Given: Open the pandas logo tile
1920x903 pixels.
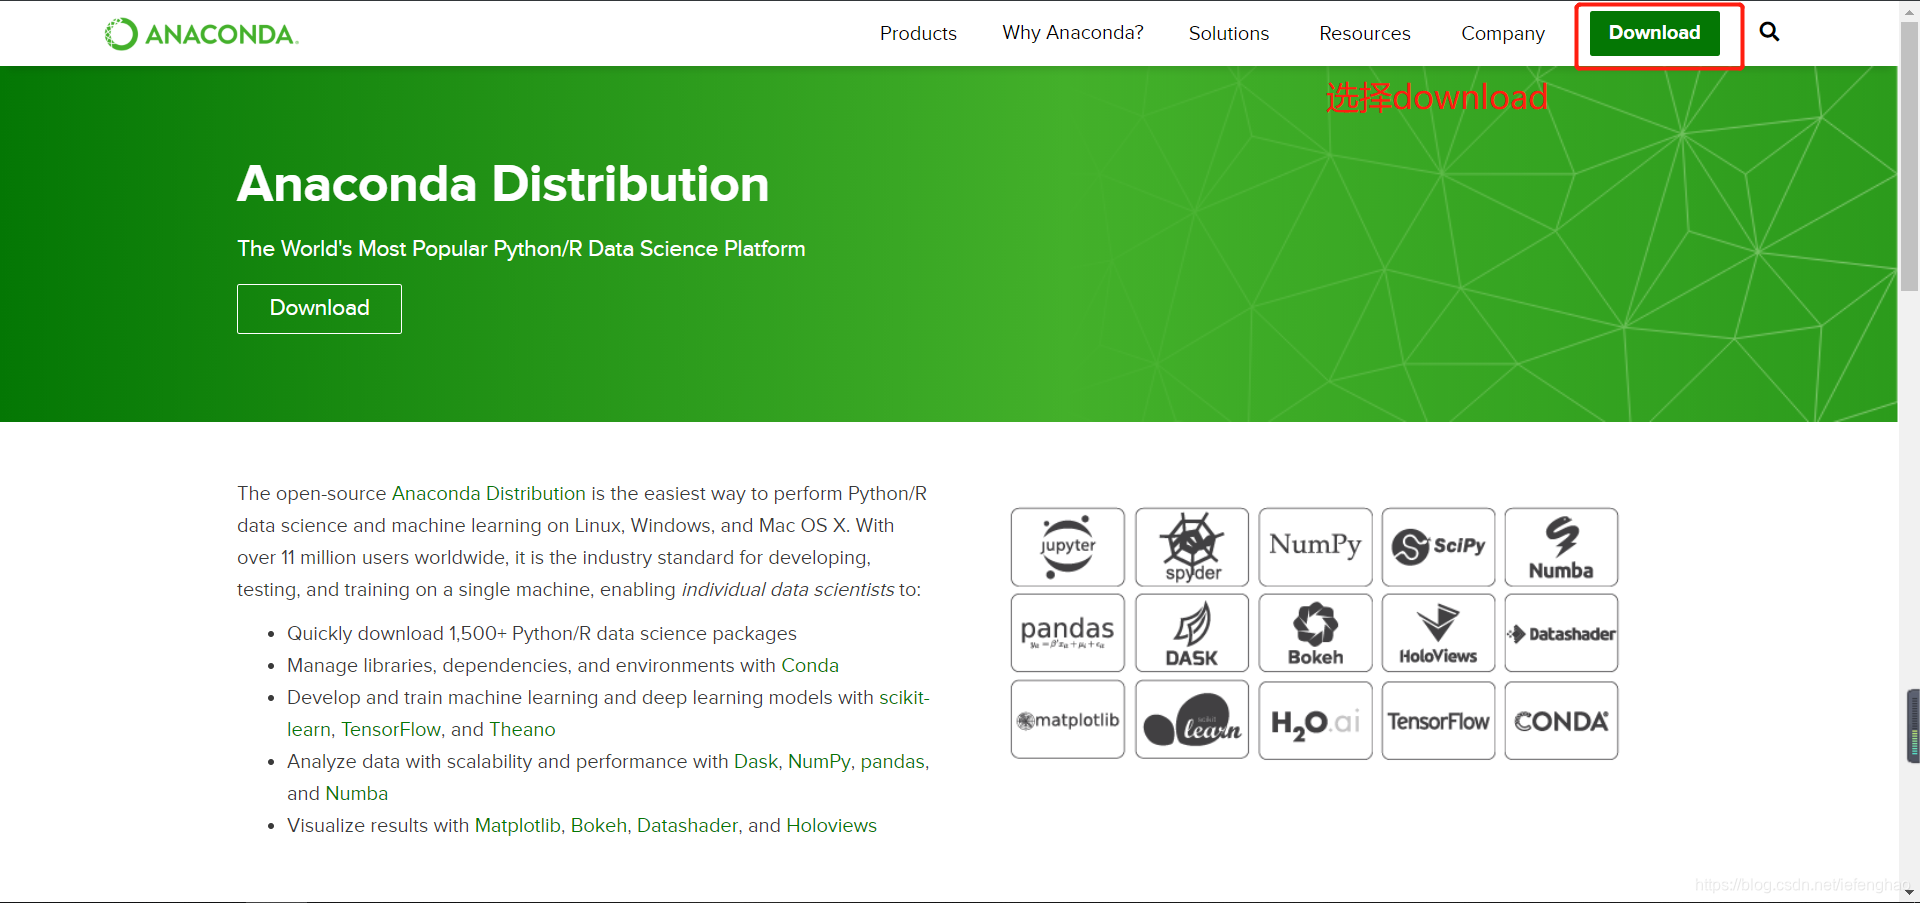Looking at the screenshot, I should (x=1068, y=633).
